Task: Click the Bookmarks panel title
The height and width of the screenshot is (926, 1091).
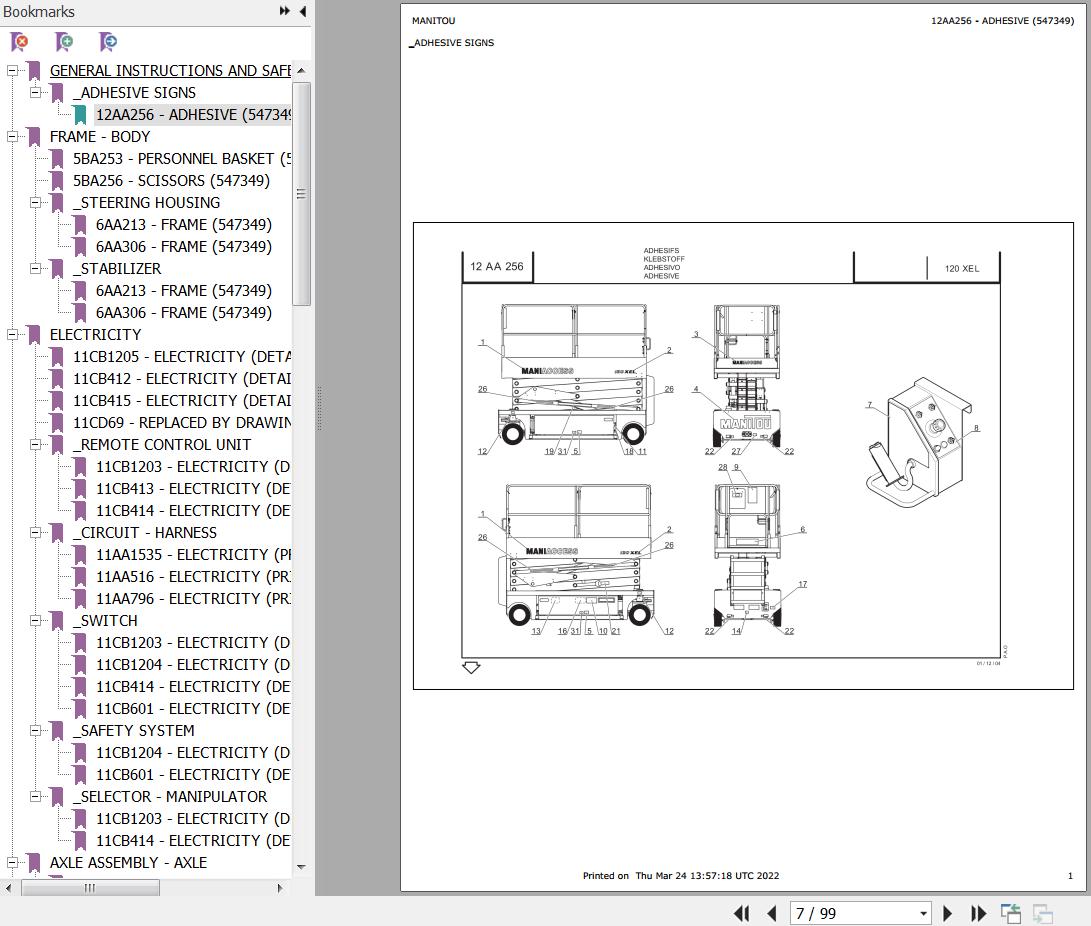Action: [39, 11]
